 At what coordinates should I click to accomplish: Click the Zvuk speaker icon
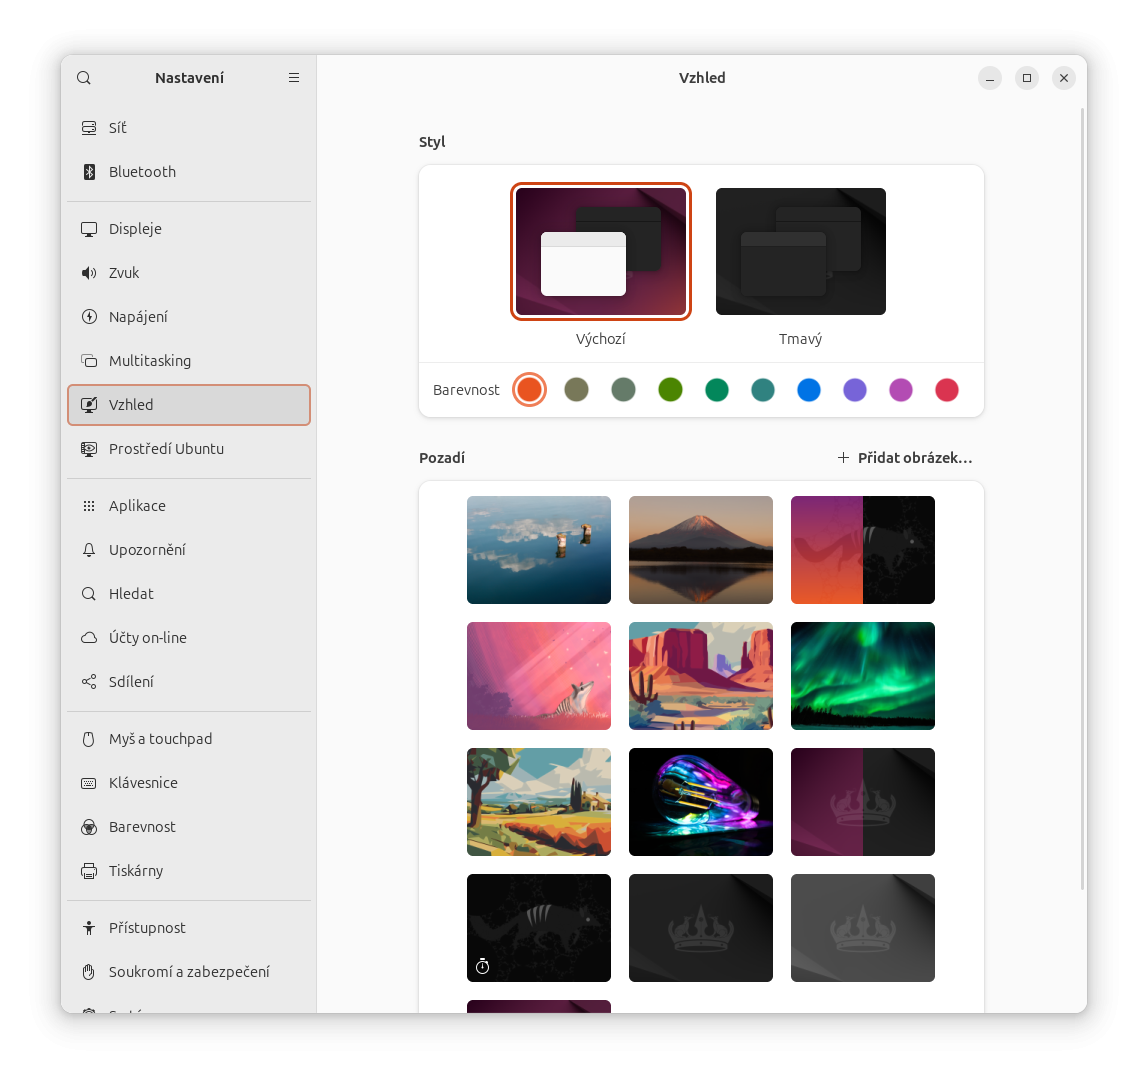pyautogui.click(x=89, y=273)
